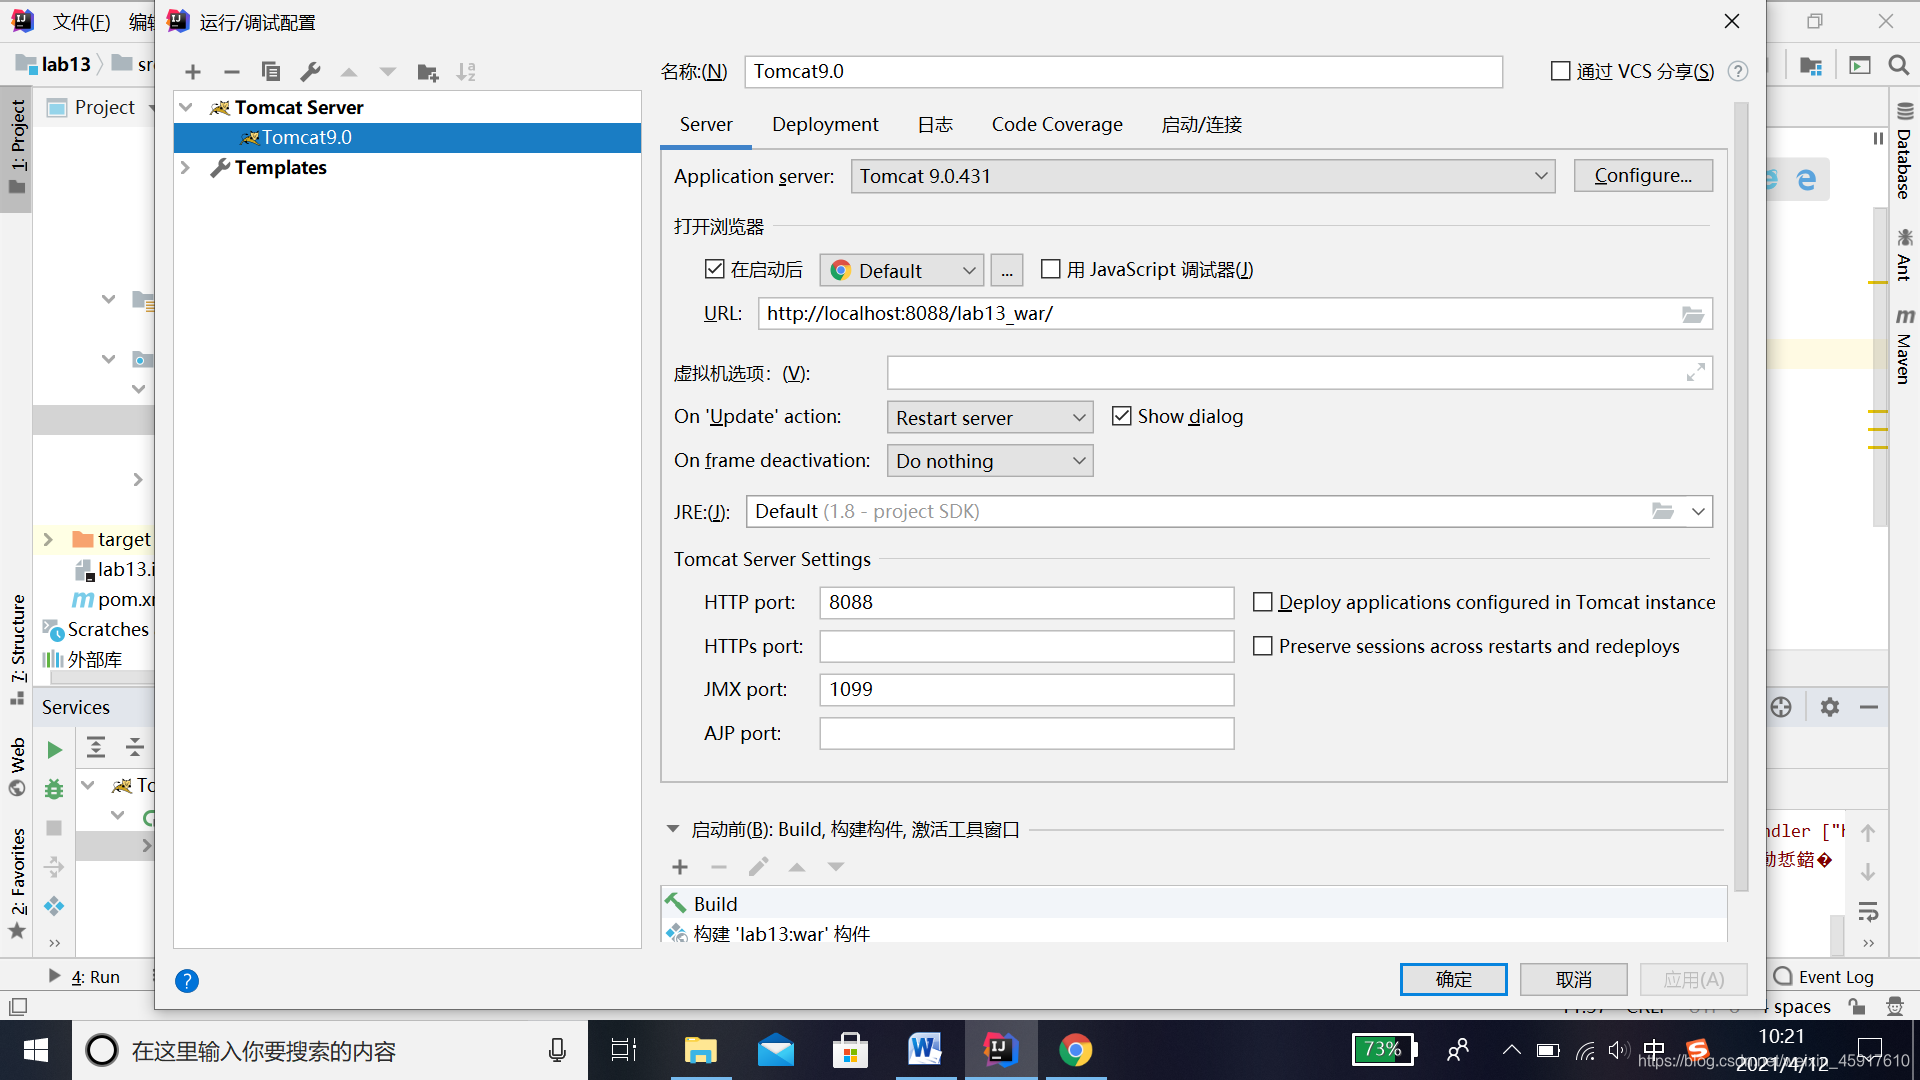Open the Event Log panel

tap(1824, 976)
